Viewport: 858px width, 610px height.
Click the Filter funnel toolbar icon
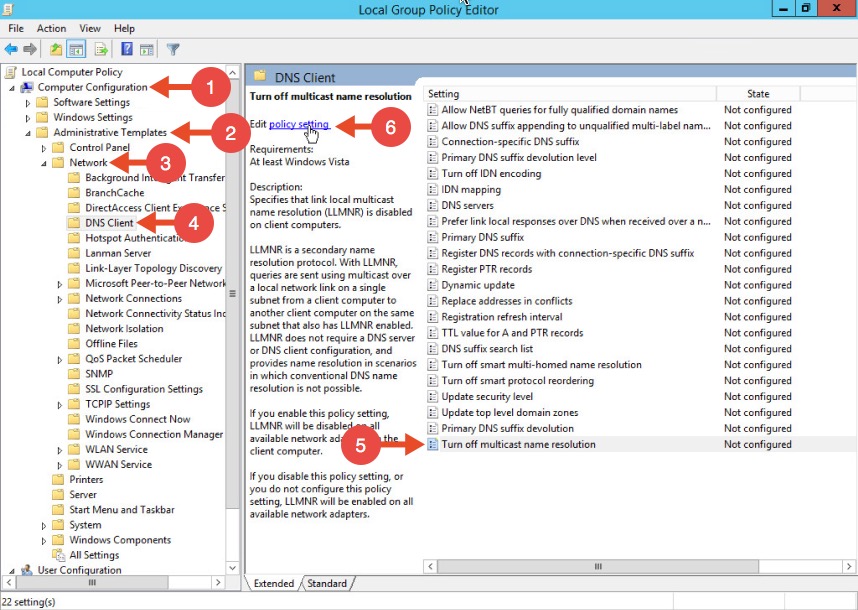(173, 49)
